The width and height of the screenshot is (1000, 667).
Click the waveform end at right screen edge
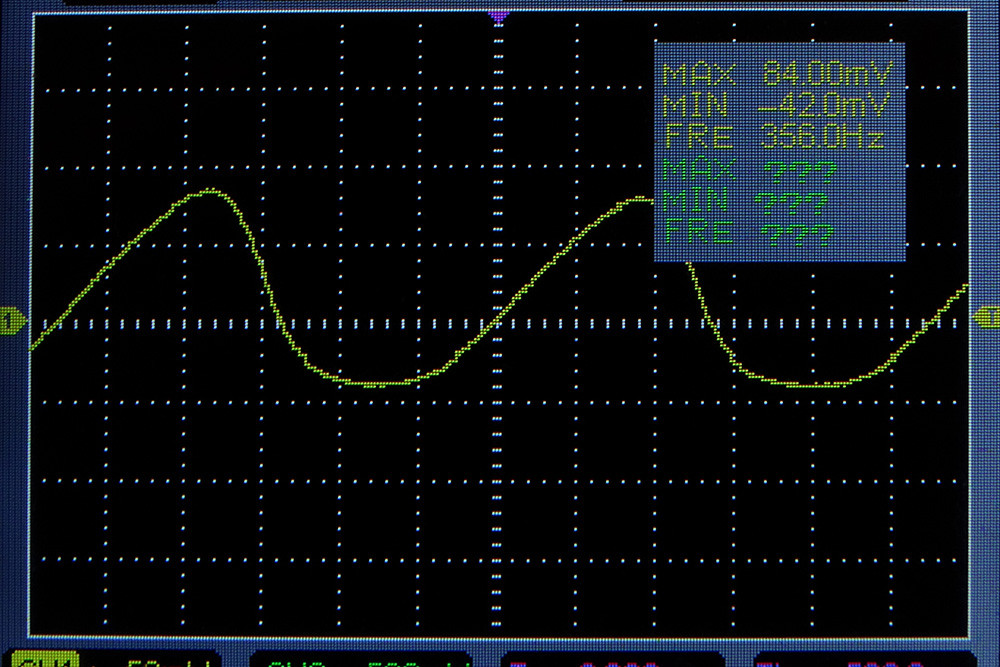click(965, 287)
